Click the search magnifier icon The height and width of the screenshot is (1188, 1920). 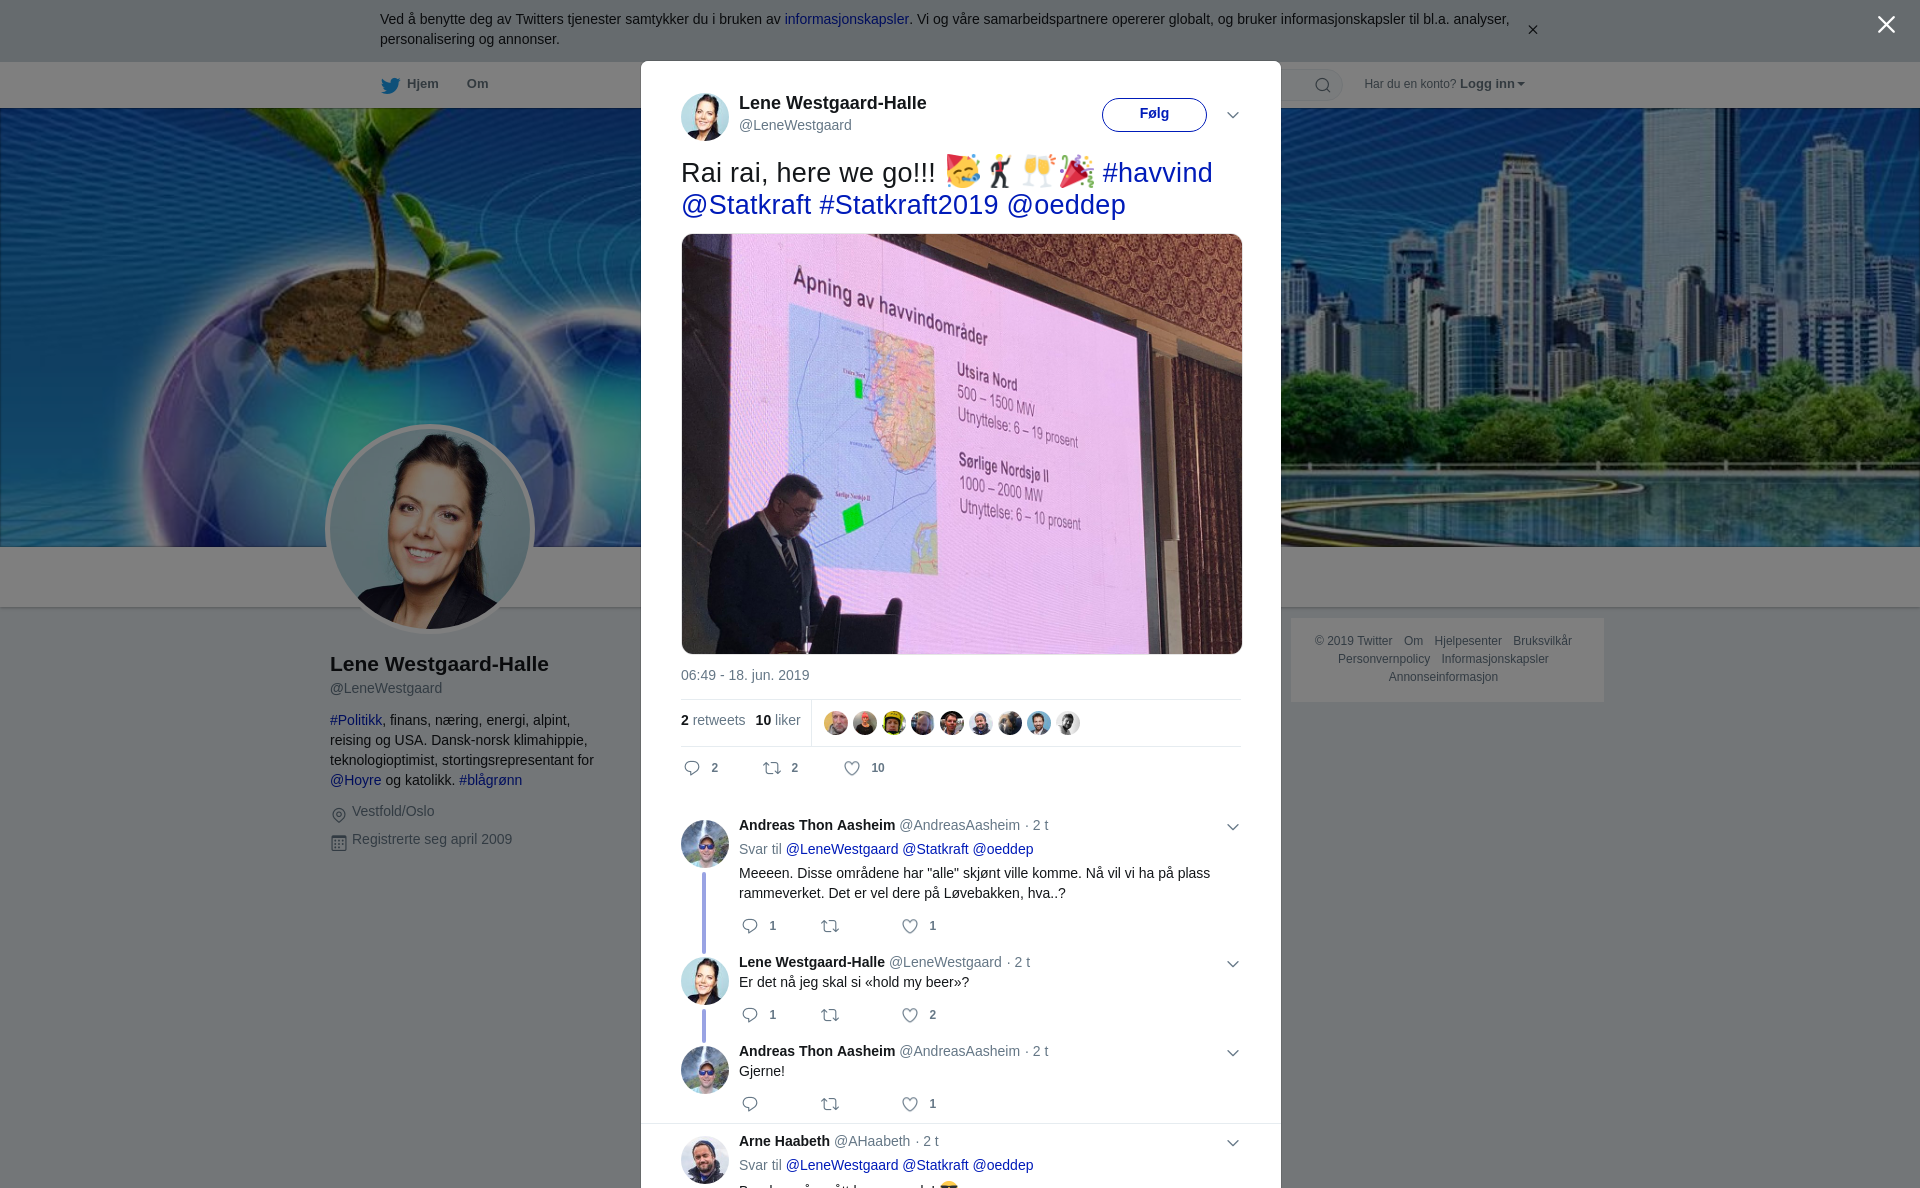point(1322,85)
